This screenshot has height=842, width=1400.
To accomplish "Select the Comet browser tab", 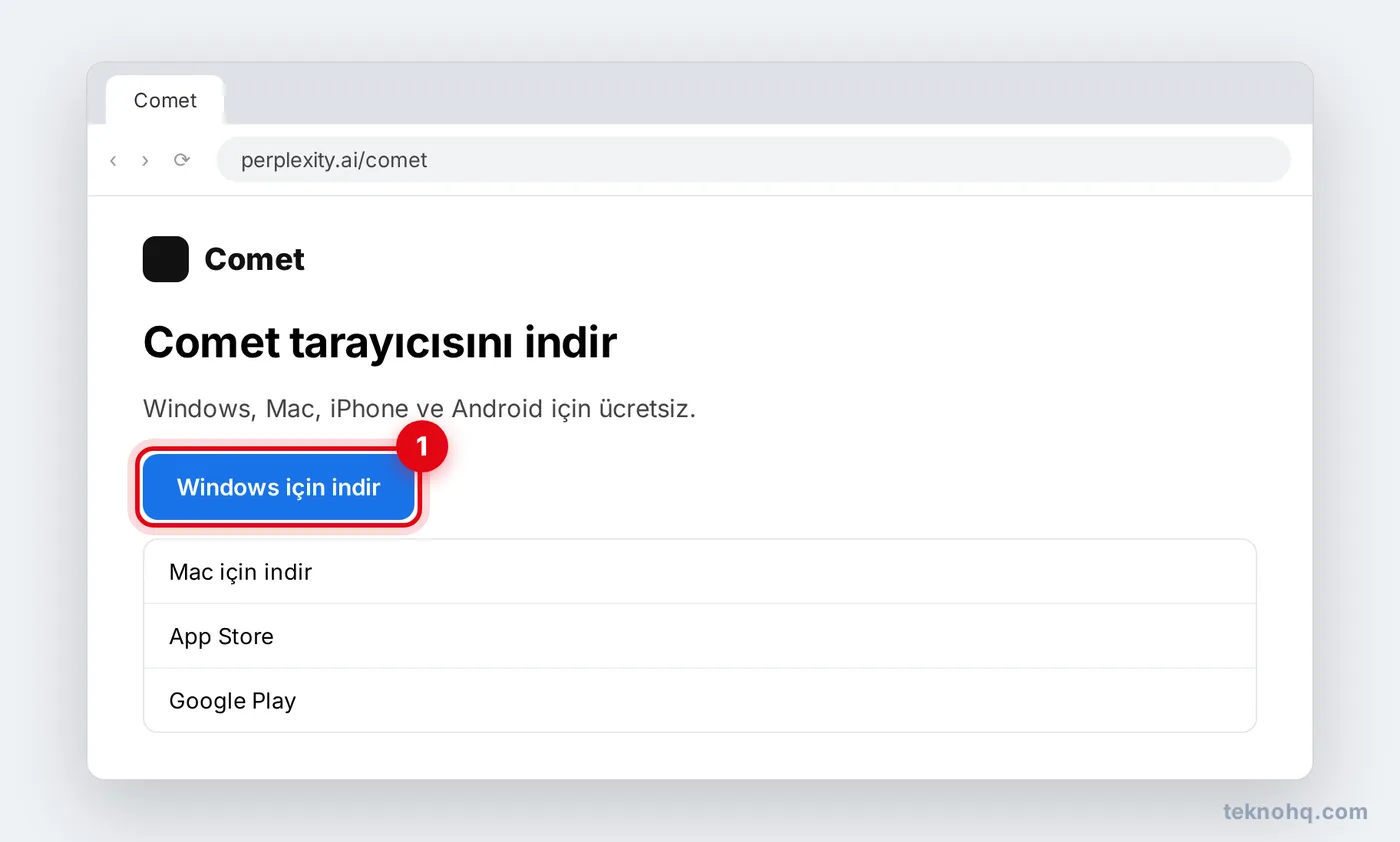I will pyautogui.click(x=165, y=100).
